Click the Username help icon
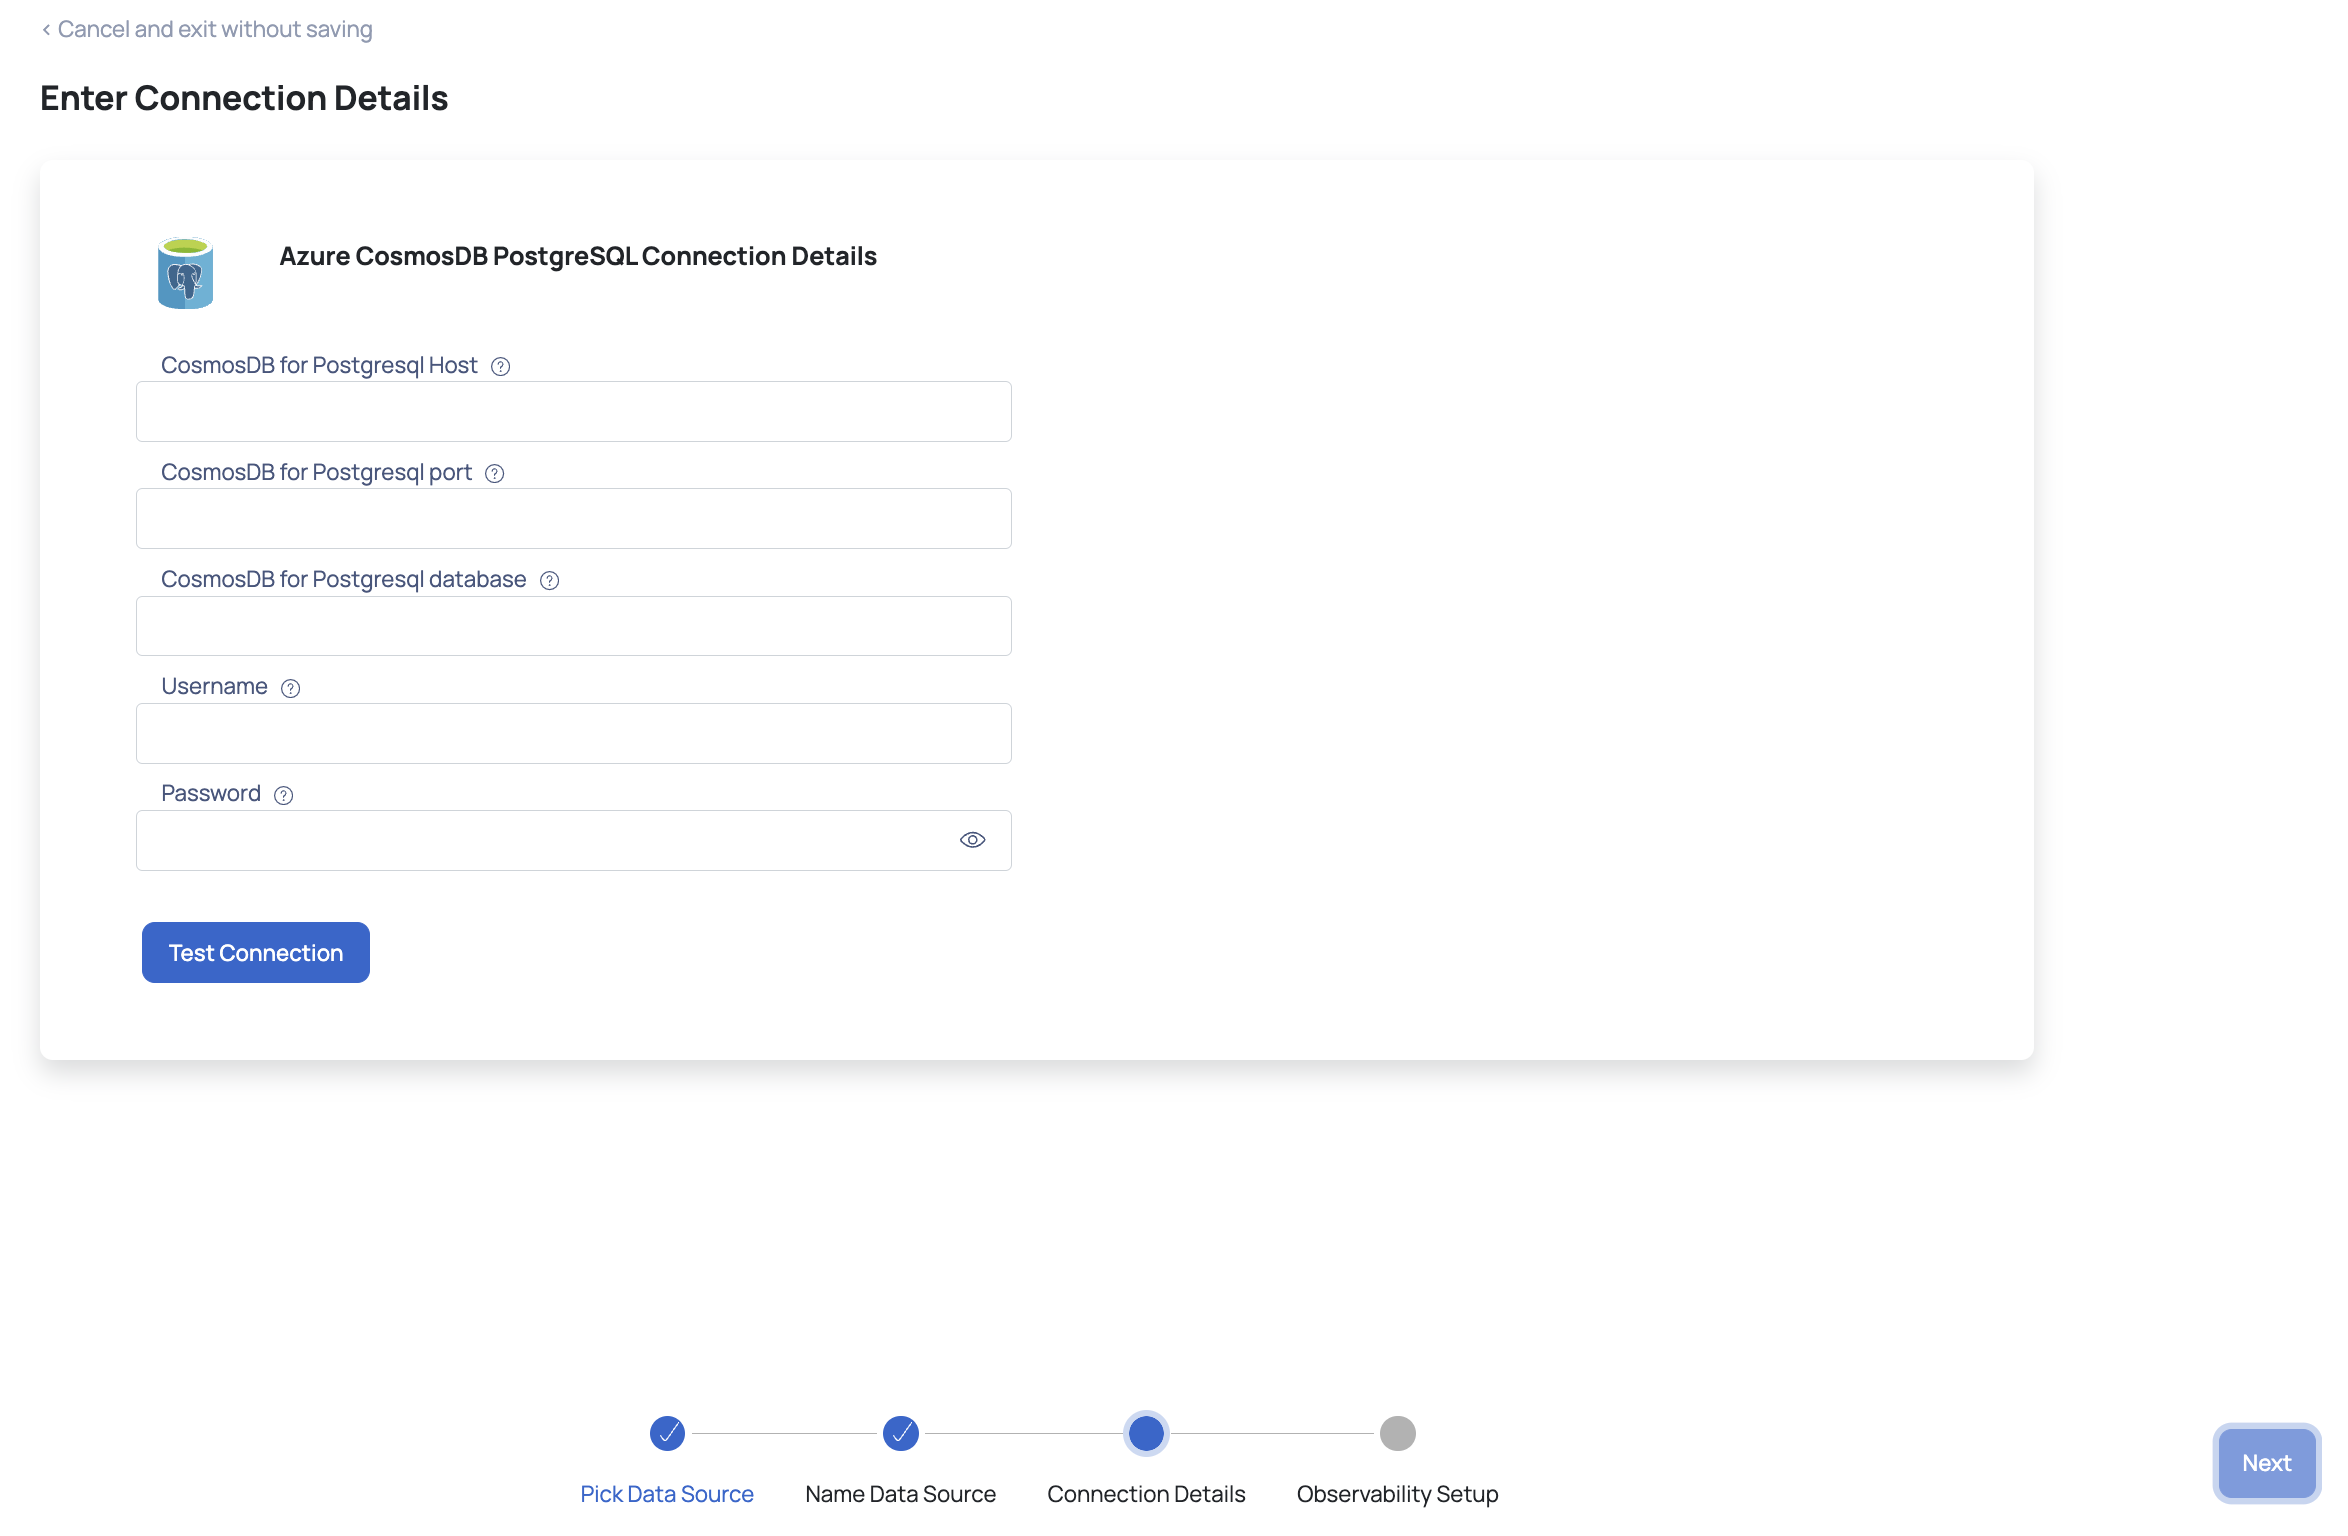The width and height of the screenshot is (2348, 1536). (x=291, y=688)
